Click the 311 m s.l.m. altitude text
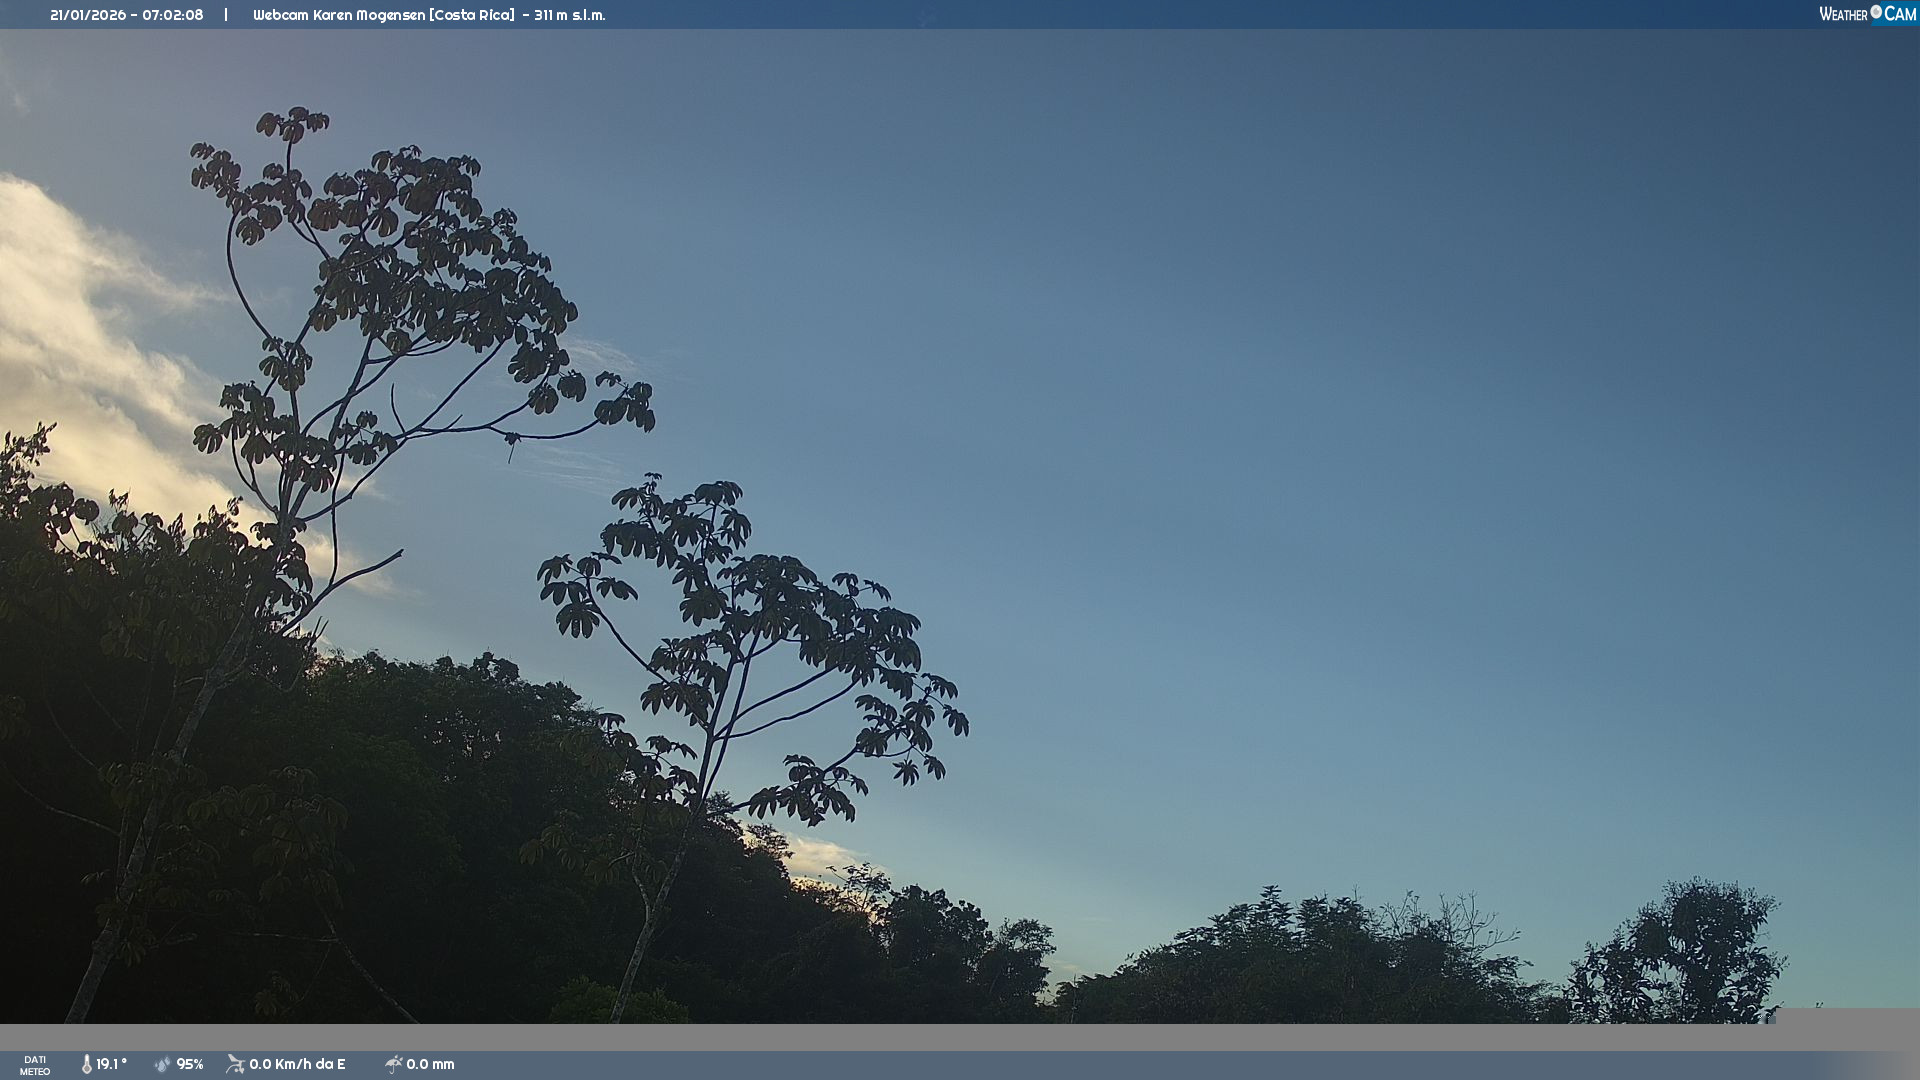1920x1080 pixels. [x=569, y=15]
